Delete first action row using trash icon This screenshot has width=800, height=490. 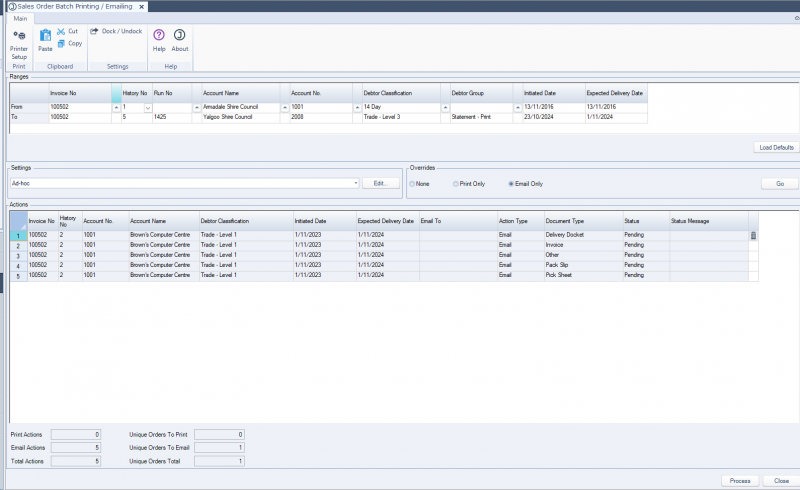(753, 236)
